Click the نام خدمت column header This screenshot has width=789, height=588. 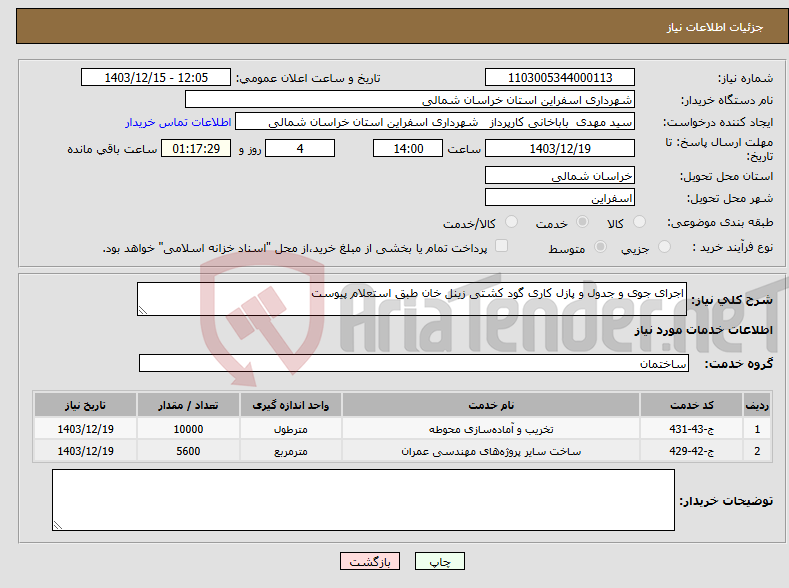coord(491,405)
